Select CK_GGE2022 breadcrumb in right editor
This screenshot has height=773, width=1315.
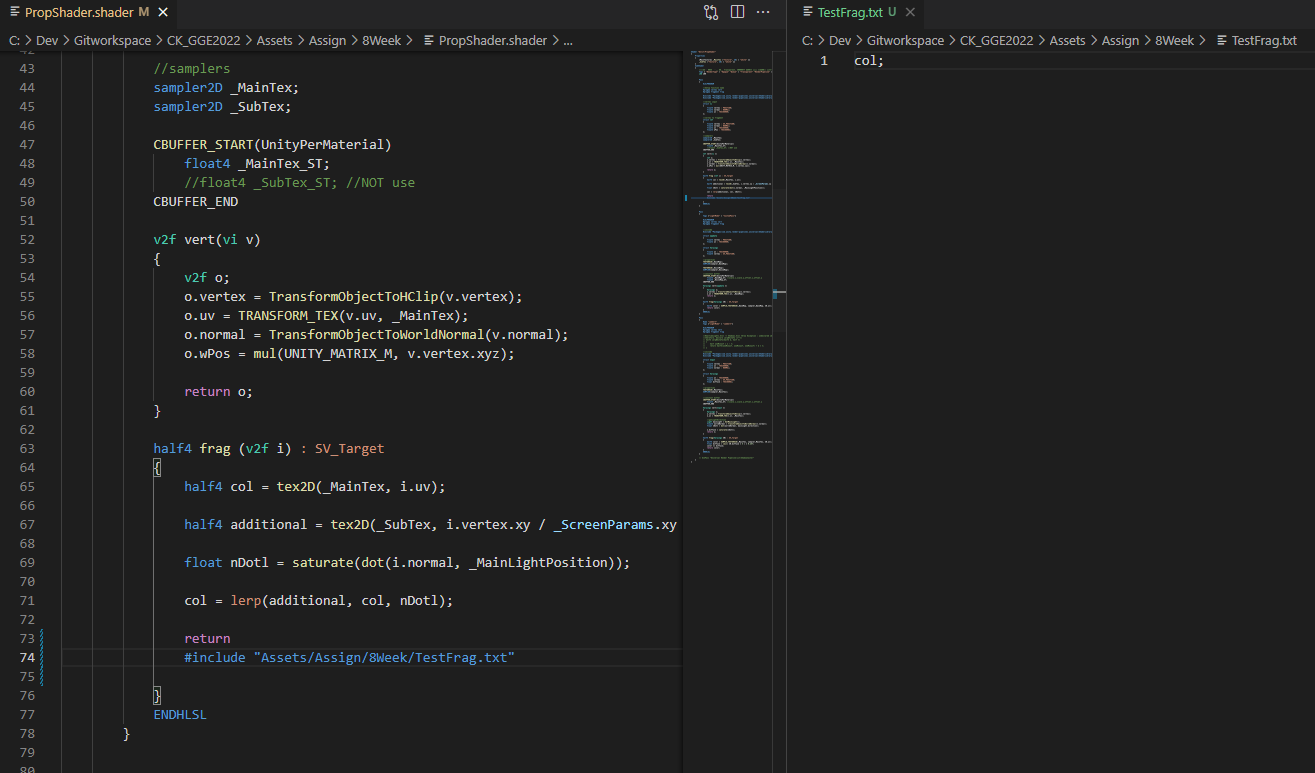click(x=995, y=41)
